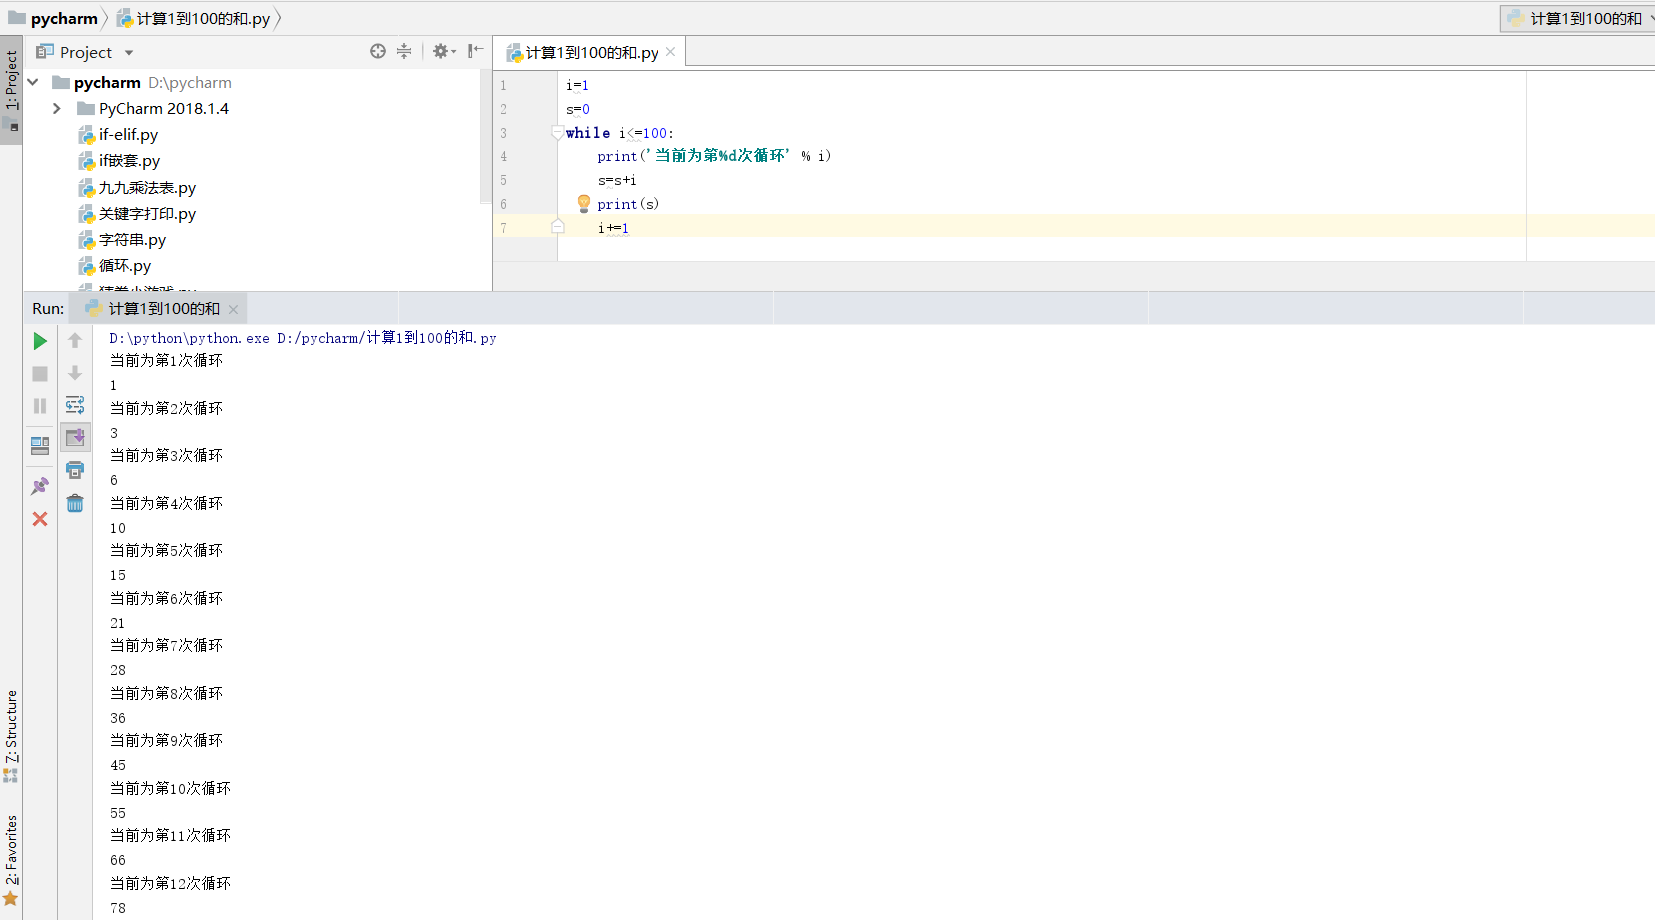Open the Project panel settings gear
The image size is (1655, 920).
(x=443, y=51)
